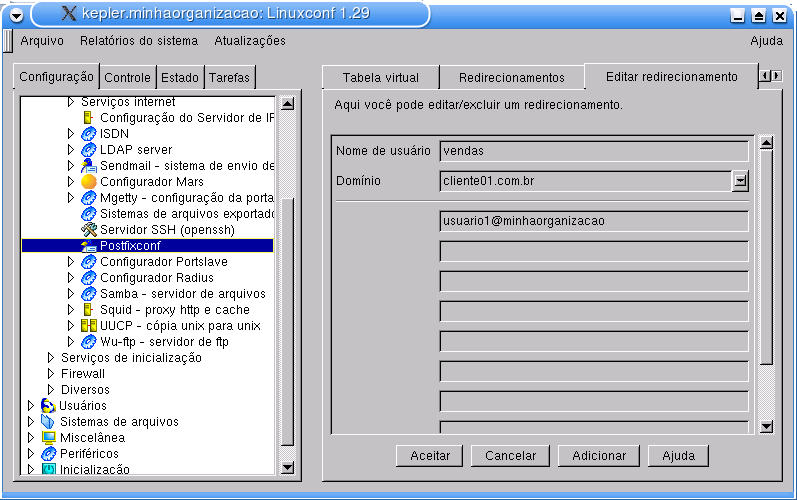
Task: Open the window menu button in the title bar
Action: (16, 15)
